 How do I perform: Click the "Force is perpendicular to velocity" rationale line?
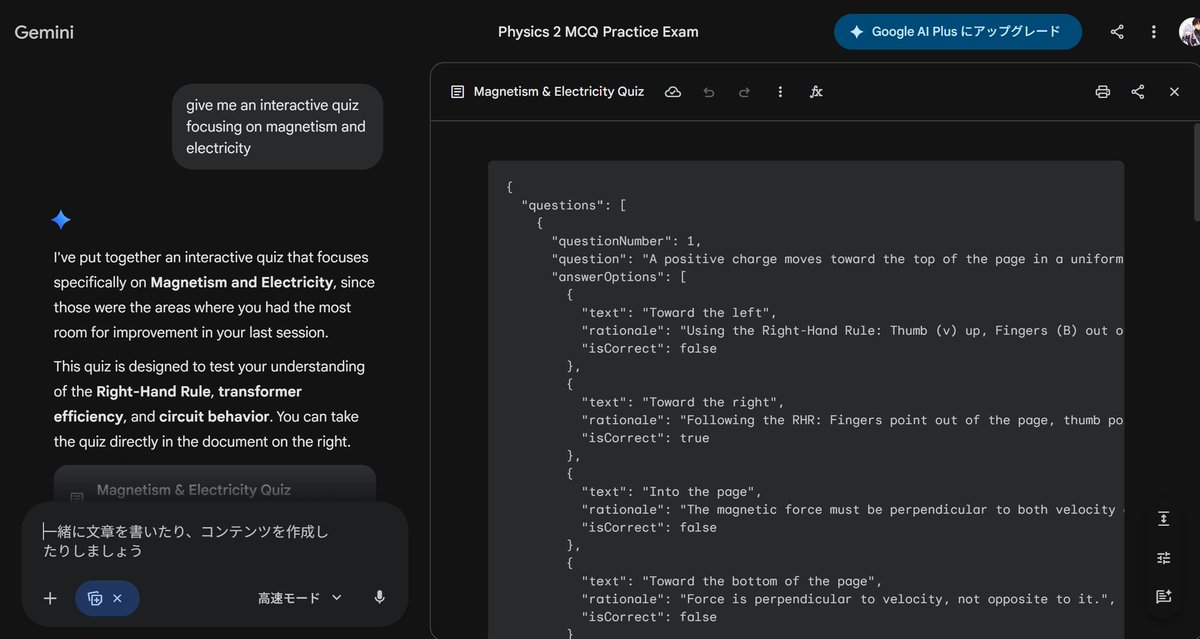click(848, 599)
